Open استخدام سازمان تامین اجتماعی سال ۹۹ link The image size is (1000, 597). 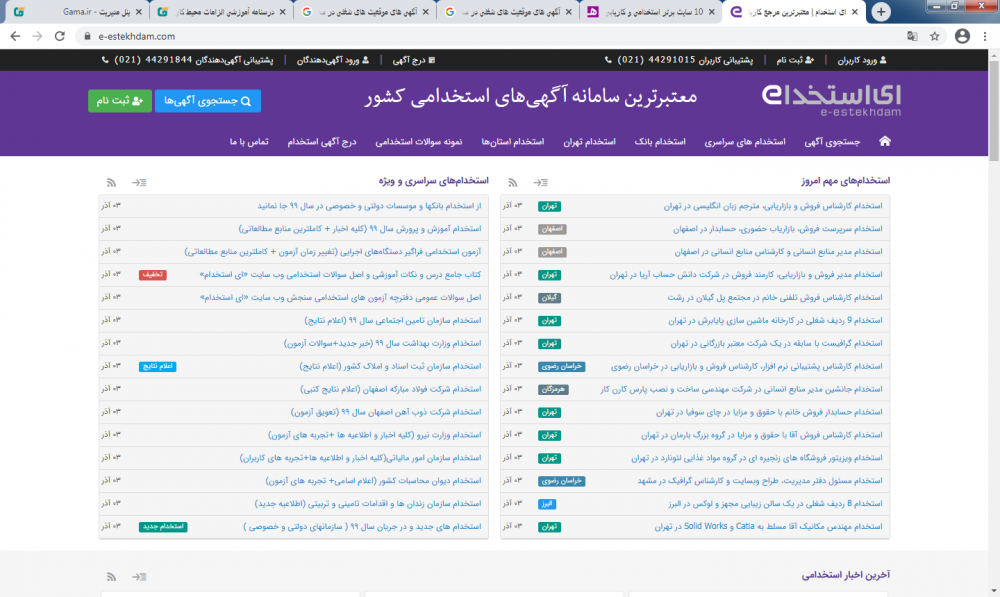(x=392, y=320)
